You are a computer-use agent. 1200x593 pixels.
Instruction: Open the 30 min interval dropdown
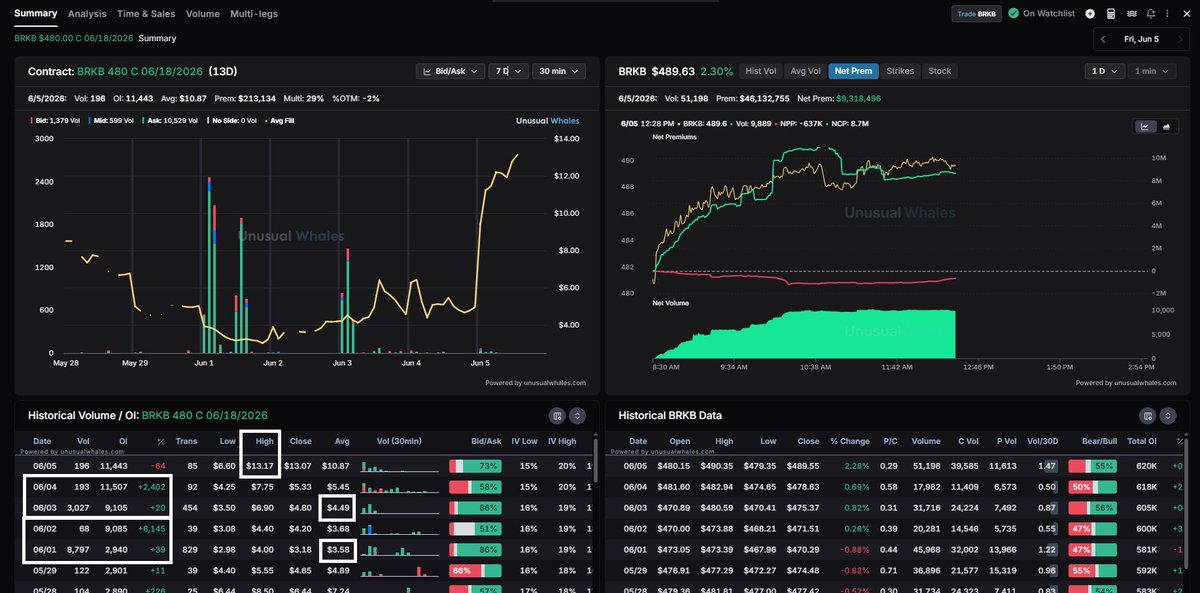[558, 72]
